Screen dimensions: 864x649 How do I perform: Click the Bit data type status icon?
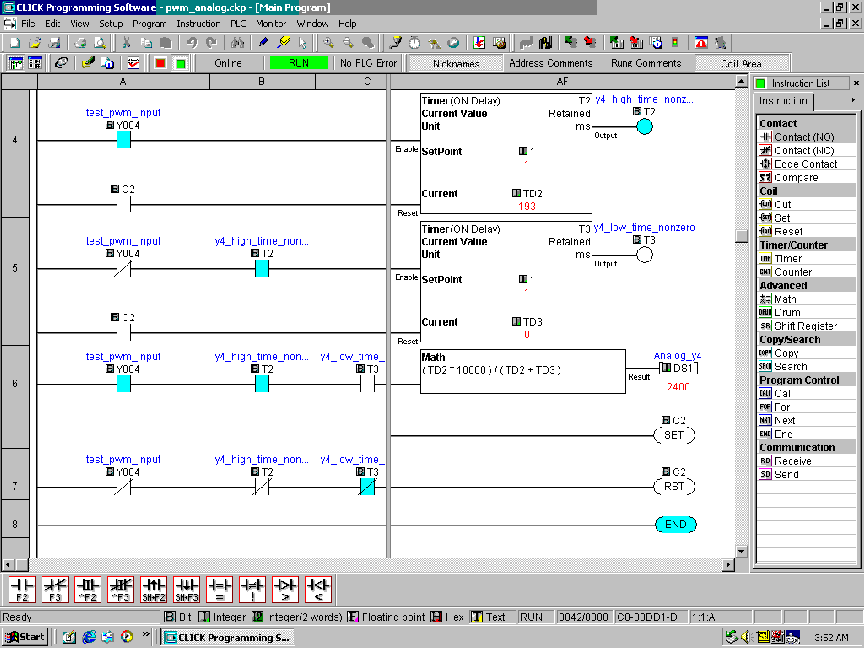170,617
